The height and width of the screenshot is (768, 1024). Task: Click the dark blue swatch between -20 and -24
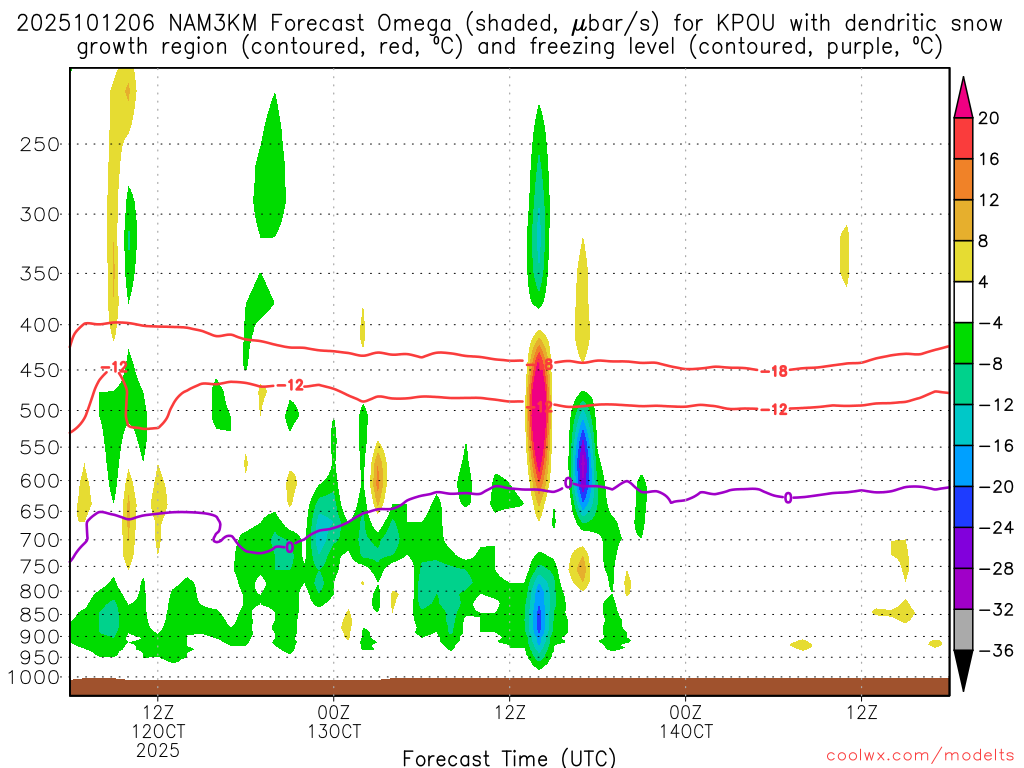[963, 507]
